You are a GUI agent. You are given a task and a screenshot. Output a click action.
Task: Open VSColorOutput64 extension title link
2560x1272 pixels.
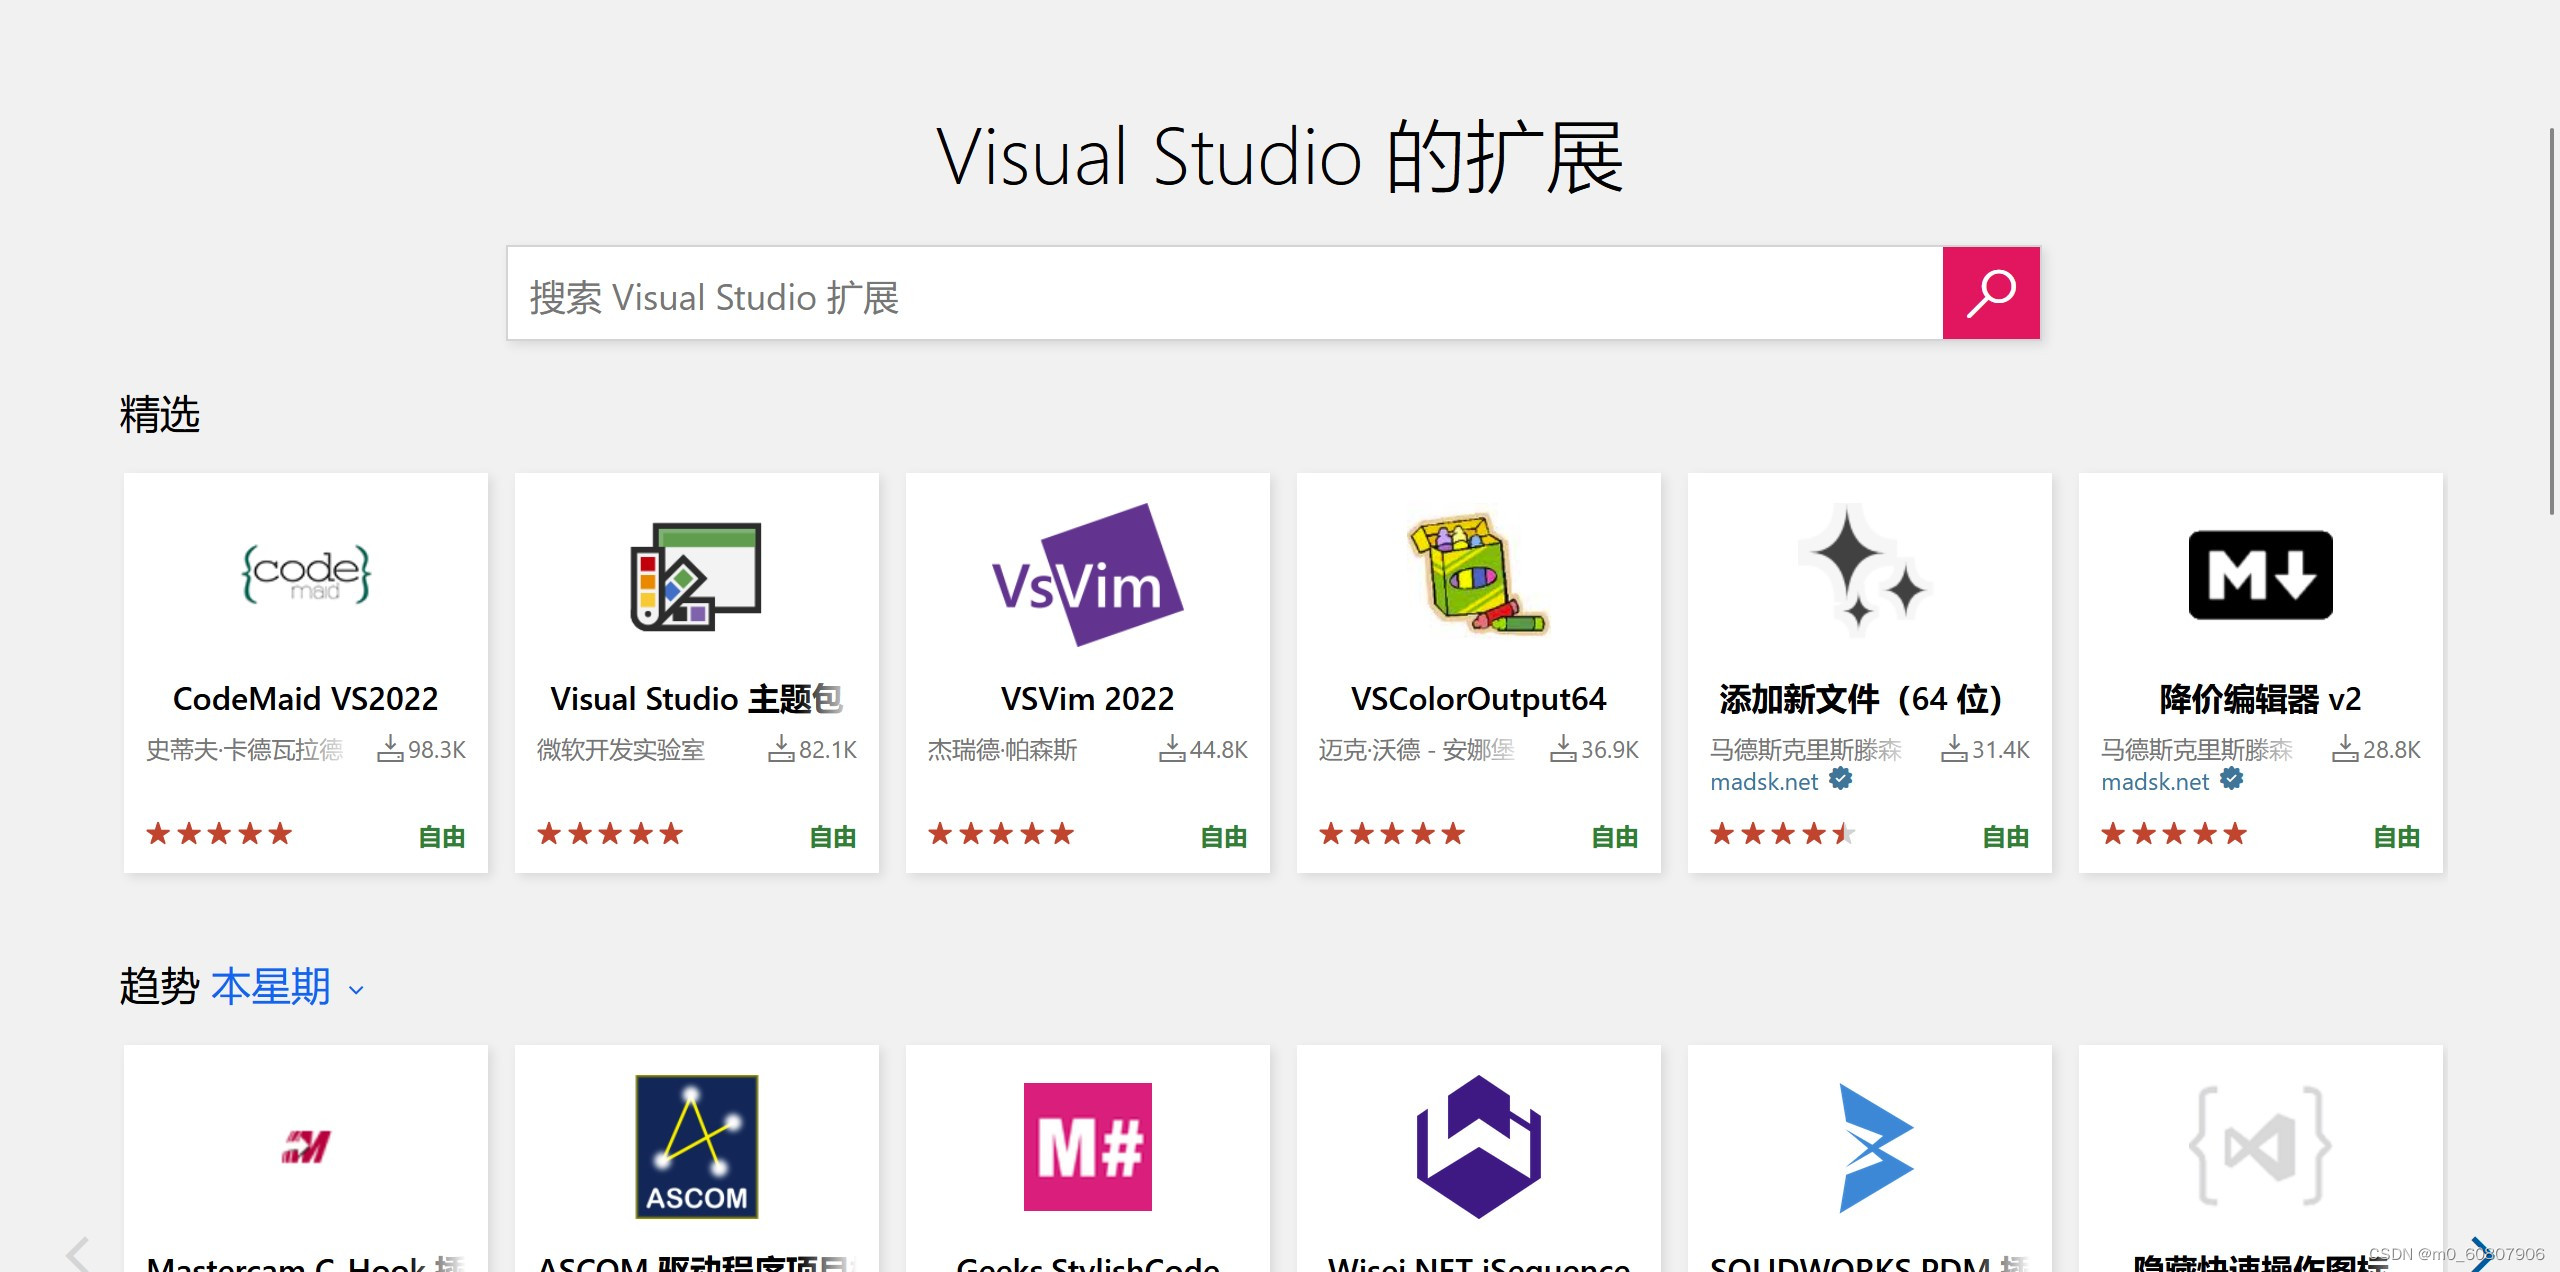pos(1478,698)
